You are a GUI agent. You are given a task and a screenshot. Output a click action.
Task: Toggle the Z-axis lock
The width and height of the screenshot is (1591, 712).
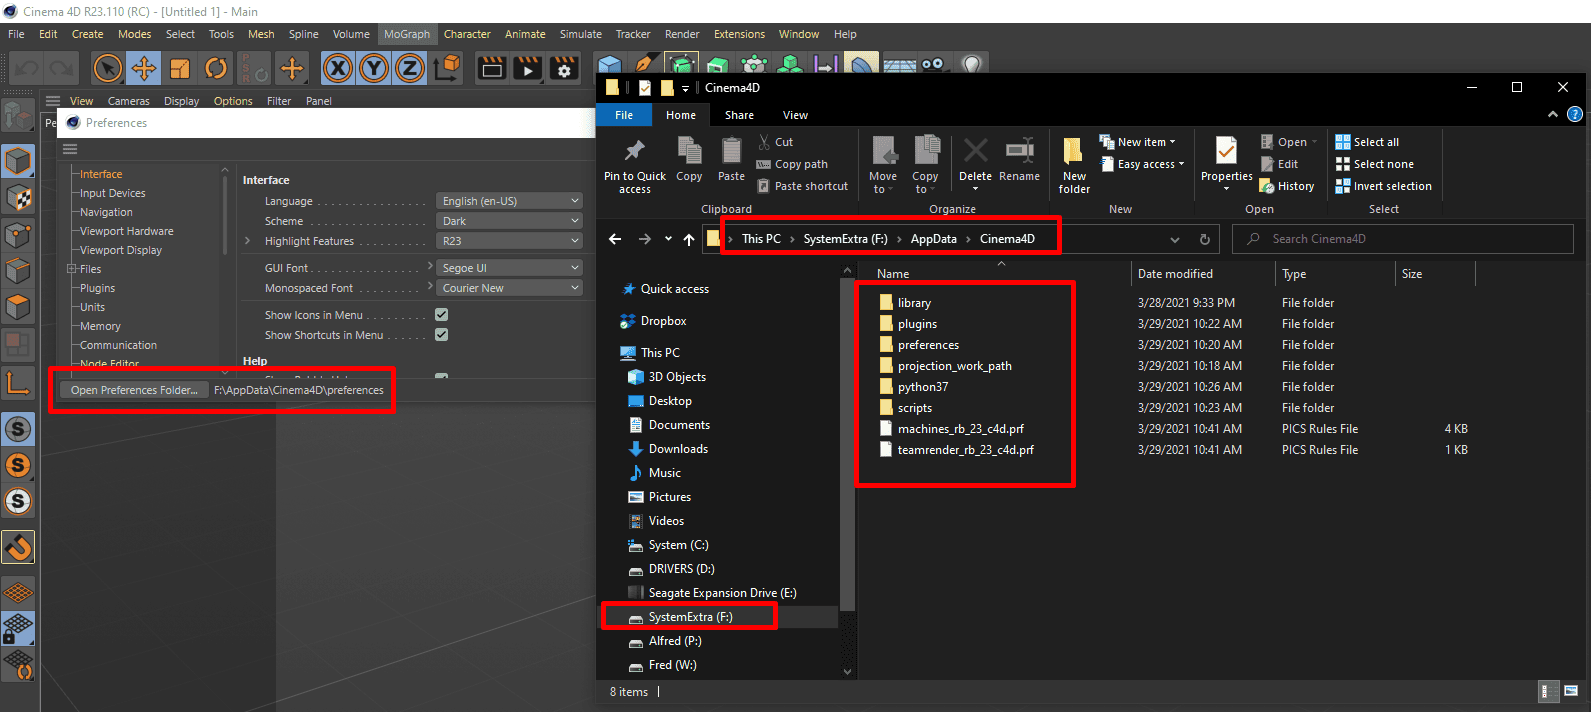(x=410, y=68)
